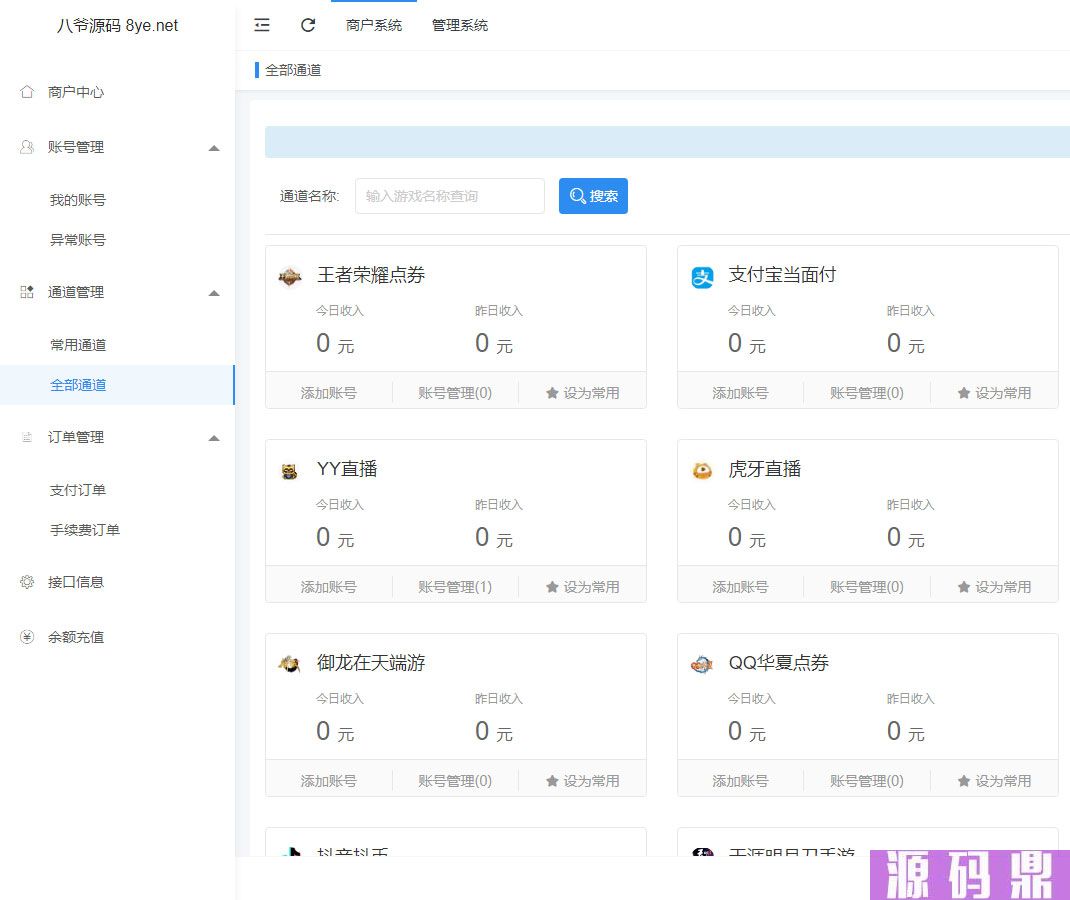Switch to the 商户系统 tab
Viewport: 1070px width, 900px height.
coord(374,25)
